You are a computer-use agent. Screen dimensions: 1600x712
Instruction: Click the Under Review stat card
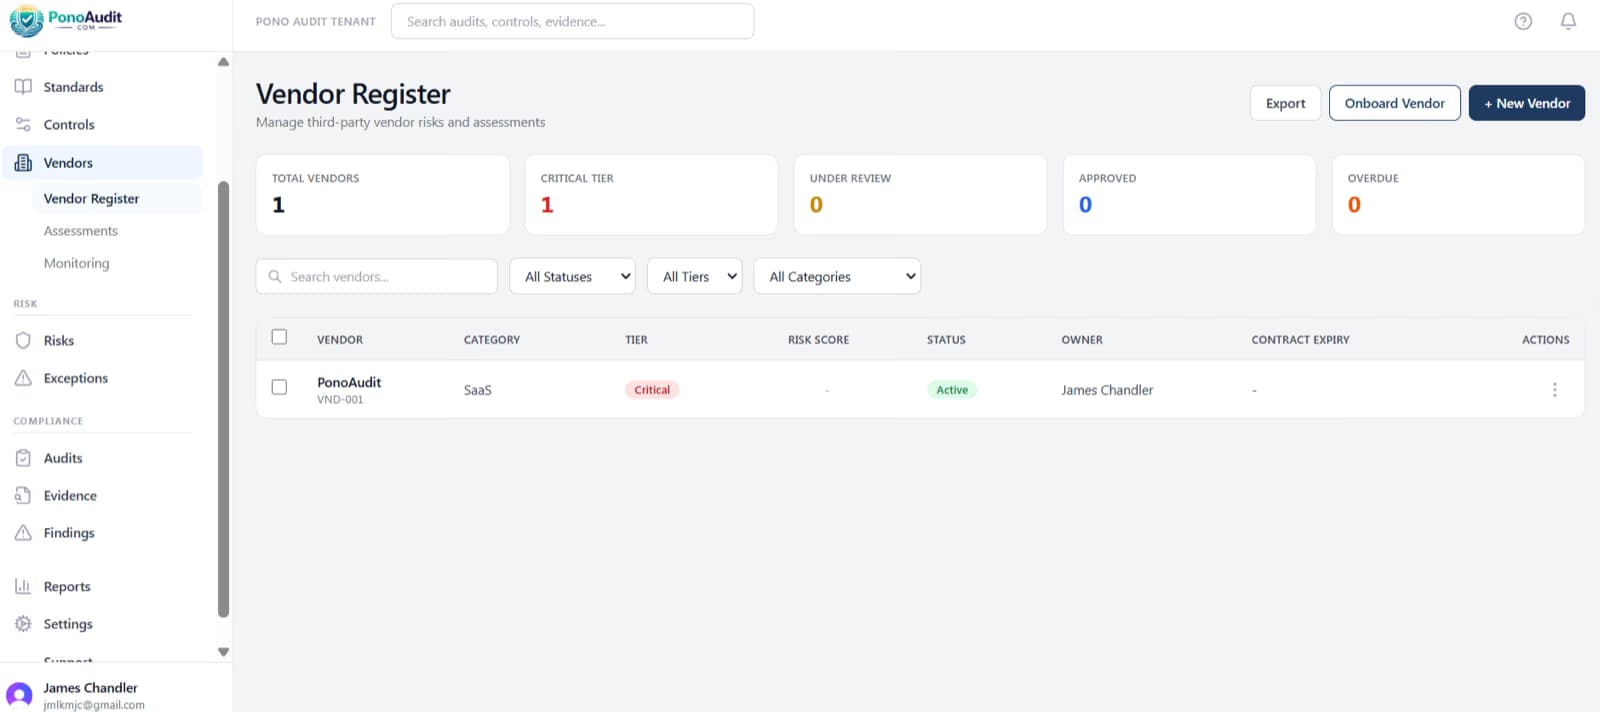tap(920, 195)
